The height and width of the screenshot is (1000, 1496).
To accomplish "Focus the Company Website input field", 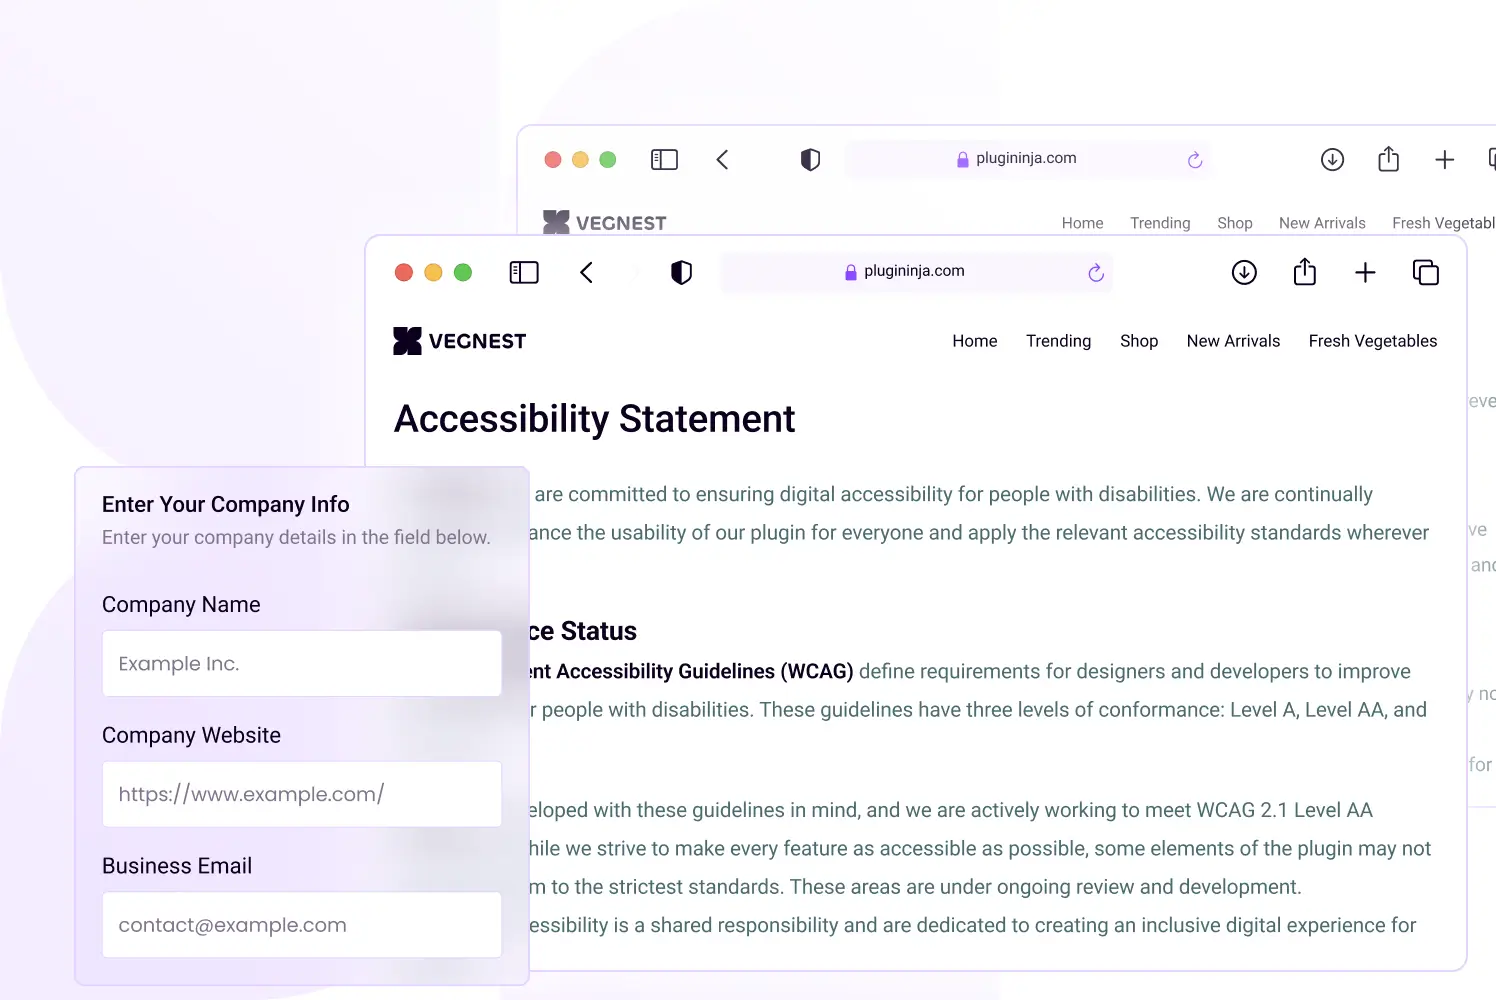I will [302, 794].
